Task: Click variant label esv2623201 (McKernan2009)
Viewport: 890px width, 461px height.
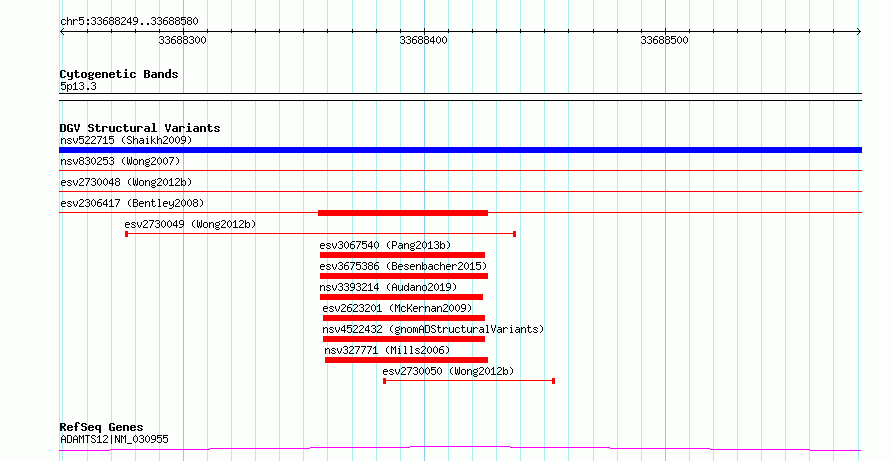Action: click(x=397, y=308)
